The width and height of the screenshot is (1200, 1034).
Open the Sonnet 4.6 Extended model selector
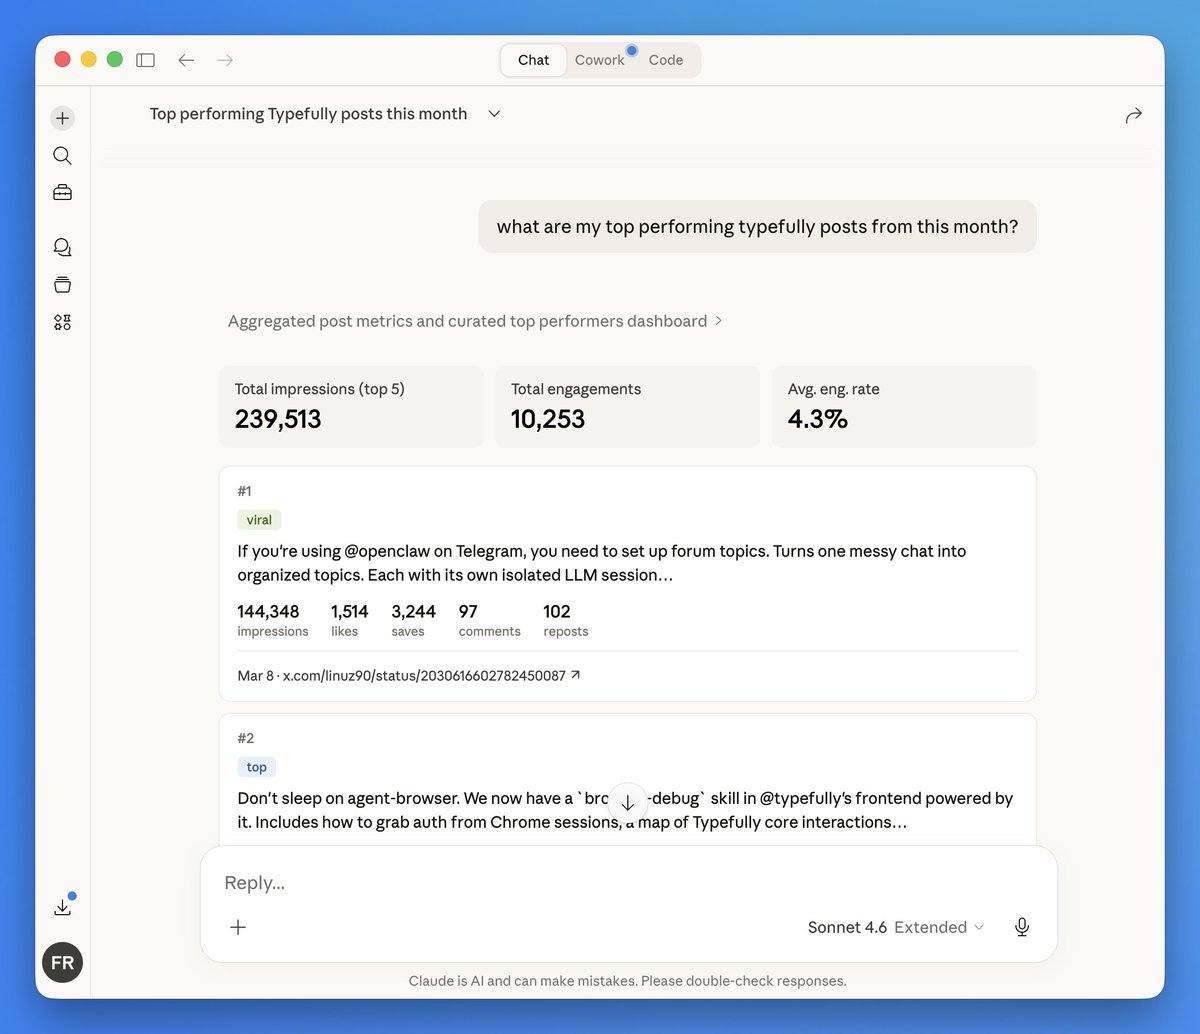pos(896,927)
